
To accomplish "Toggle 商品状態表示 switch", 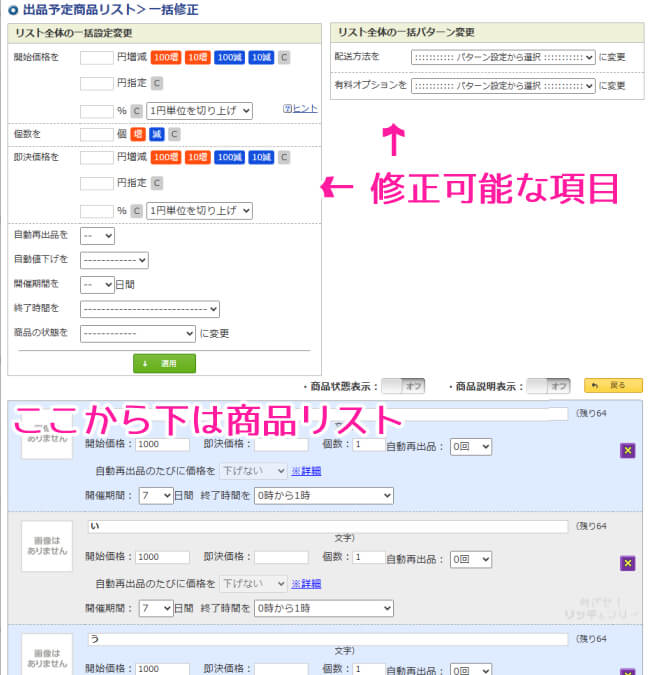I will 403,386.
